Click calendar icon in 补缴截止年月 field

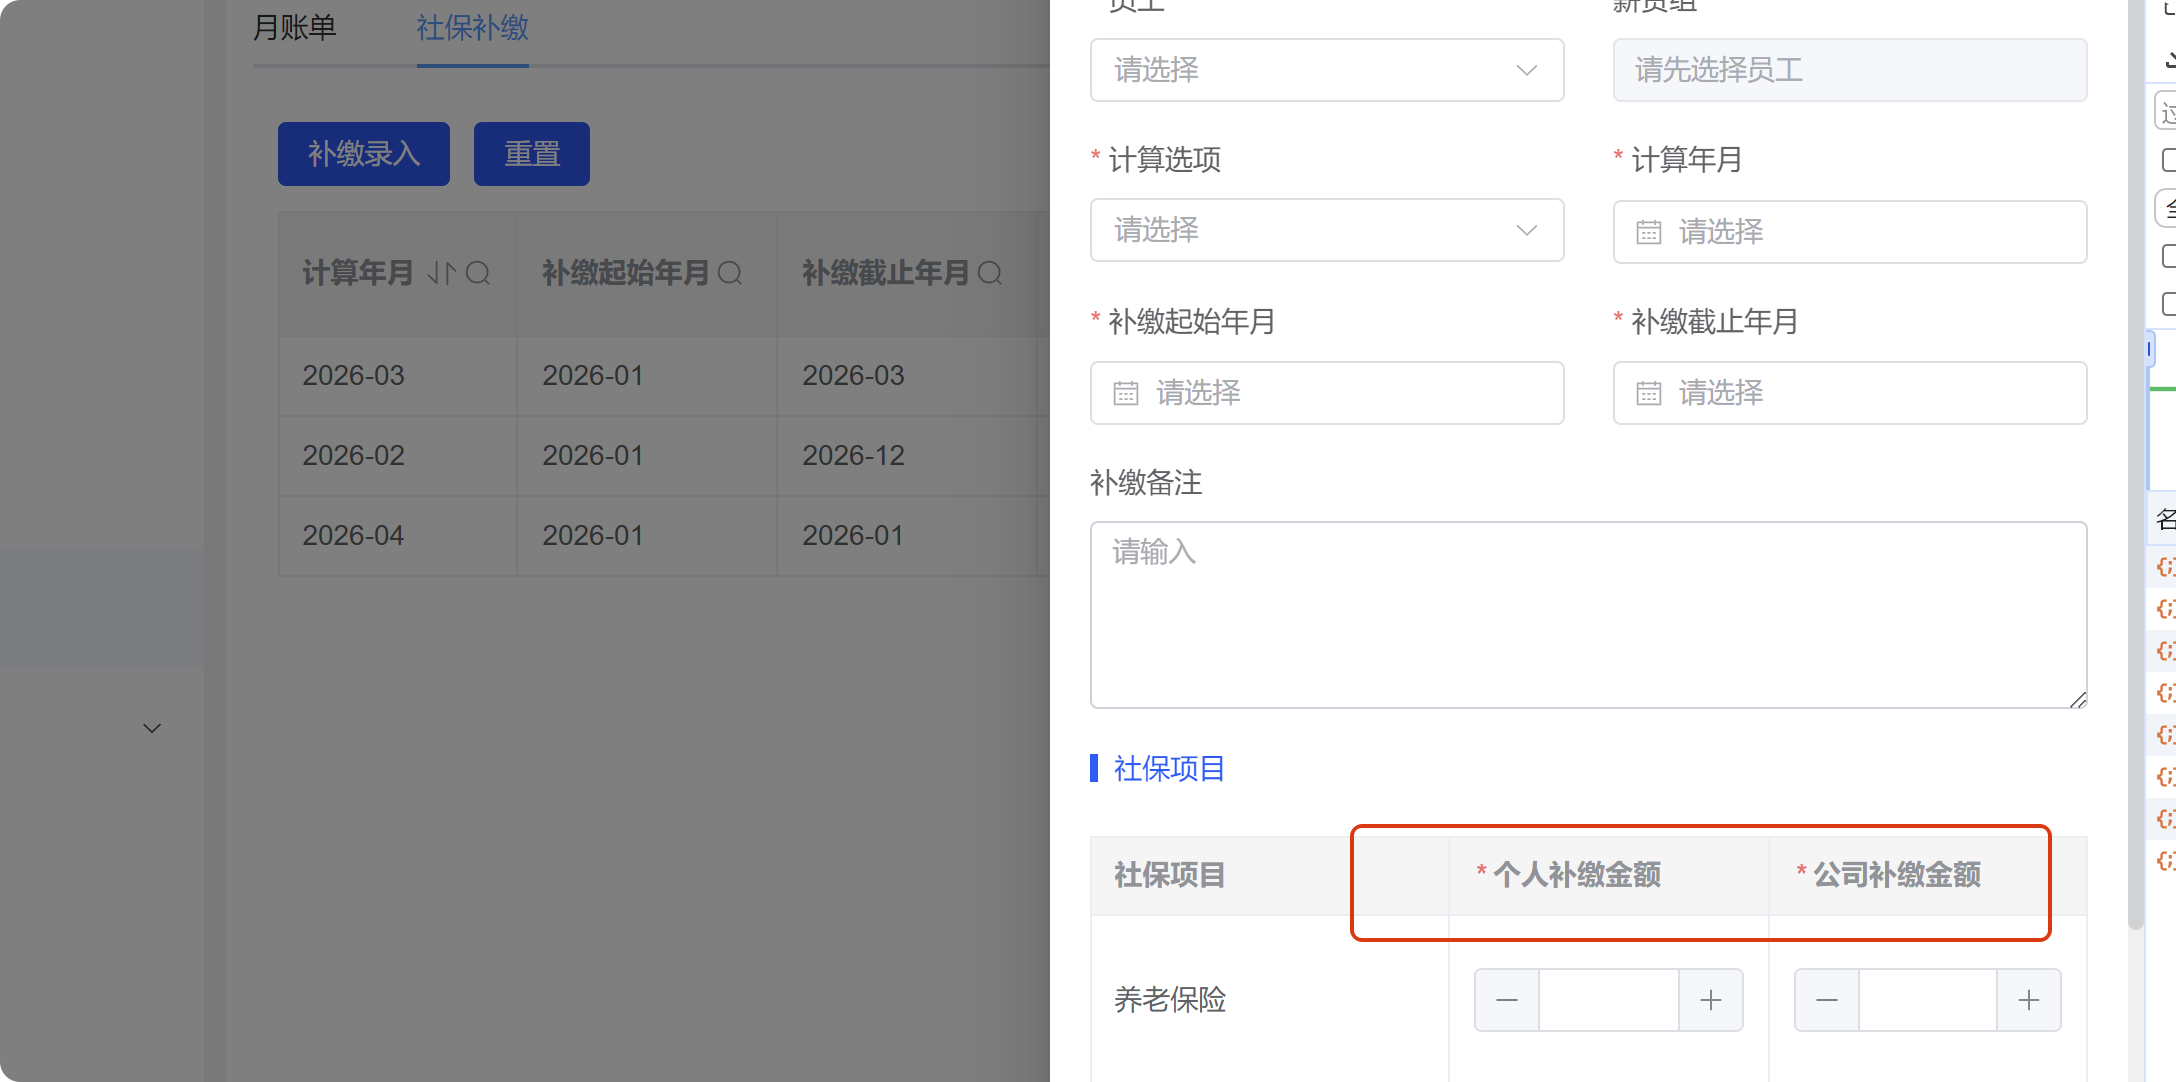[x=1648, y=393]
